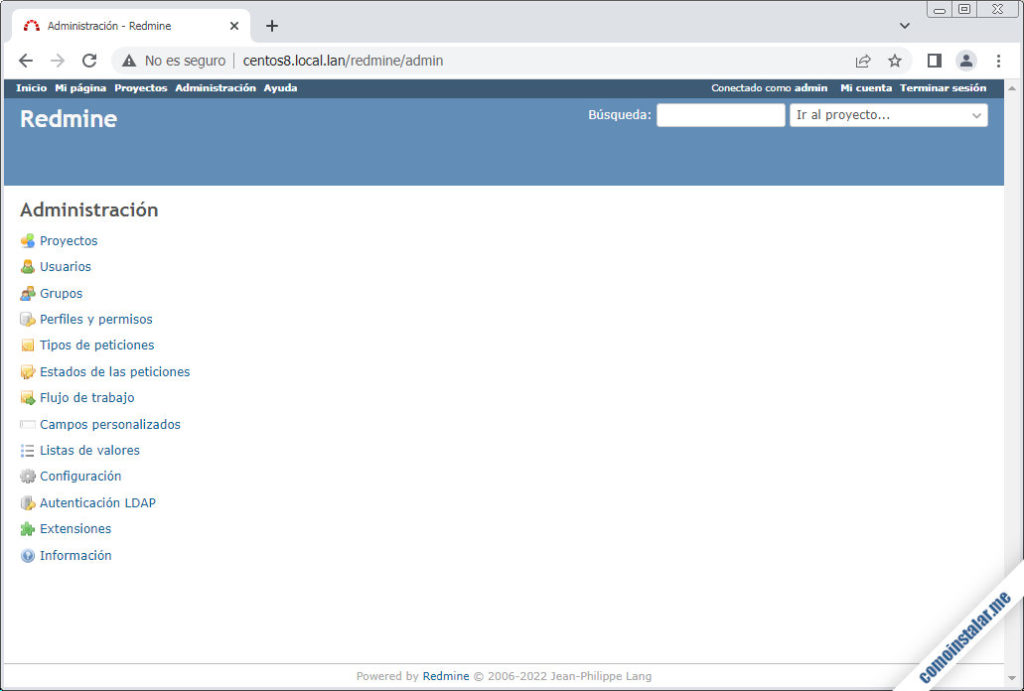Open Perfiles y permisos via its icon
The width and height of the screenshot is (1024, 691).
coord(27,319)
